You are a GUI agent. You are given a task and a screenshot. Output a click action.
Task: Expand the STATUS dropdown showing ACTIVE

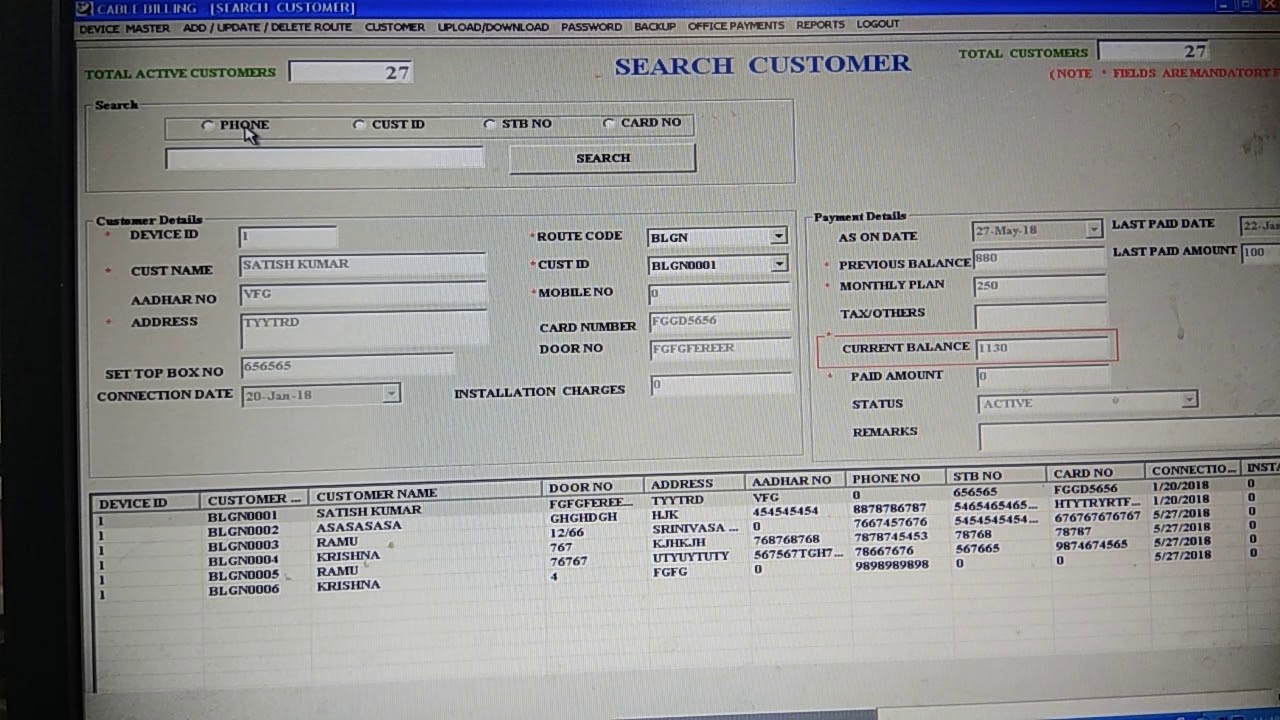(x=1188, y=400)
